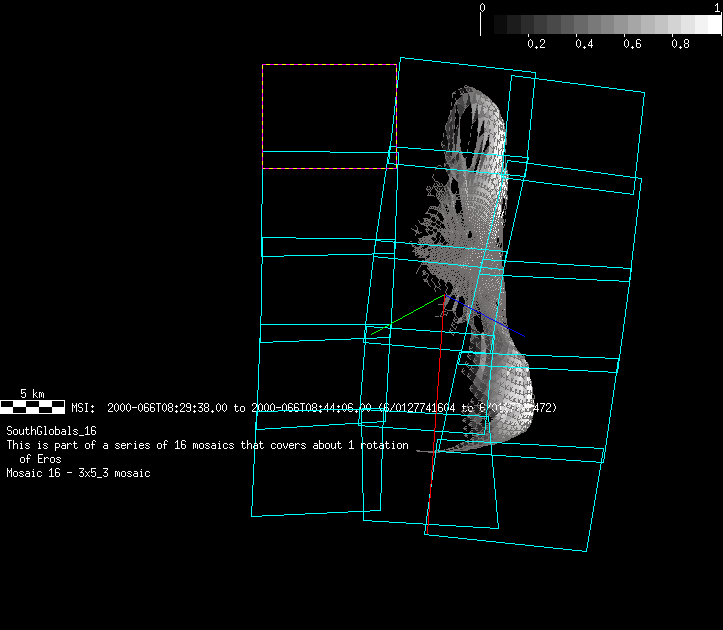Click the 0.4 tick label on colorbar
The height and width of the screenshot is (630, 723).
(x=584, y=44)
